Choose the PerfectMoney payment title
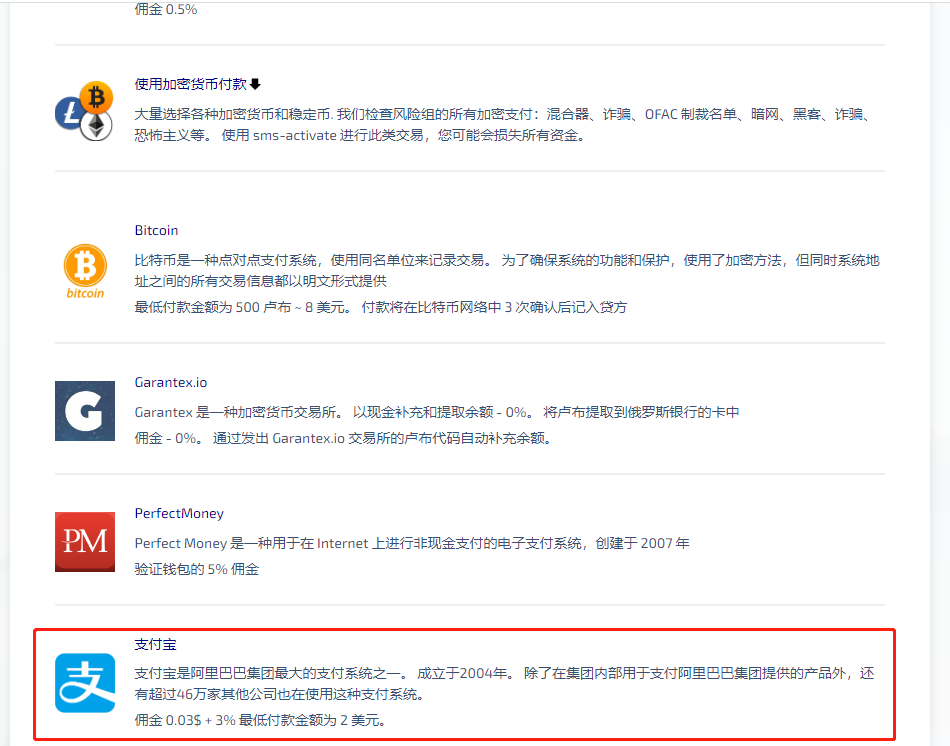The height and width of the screenshot is (746, 950). [179, 513]
